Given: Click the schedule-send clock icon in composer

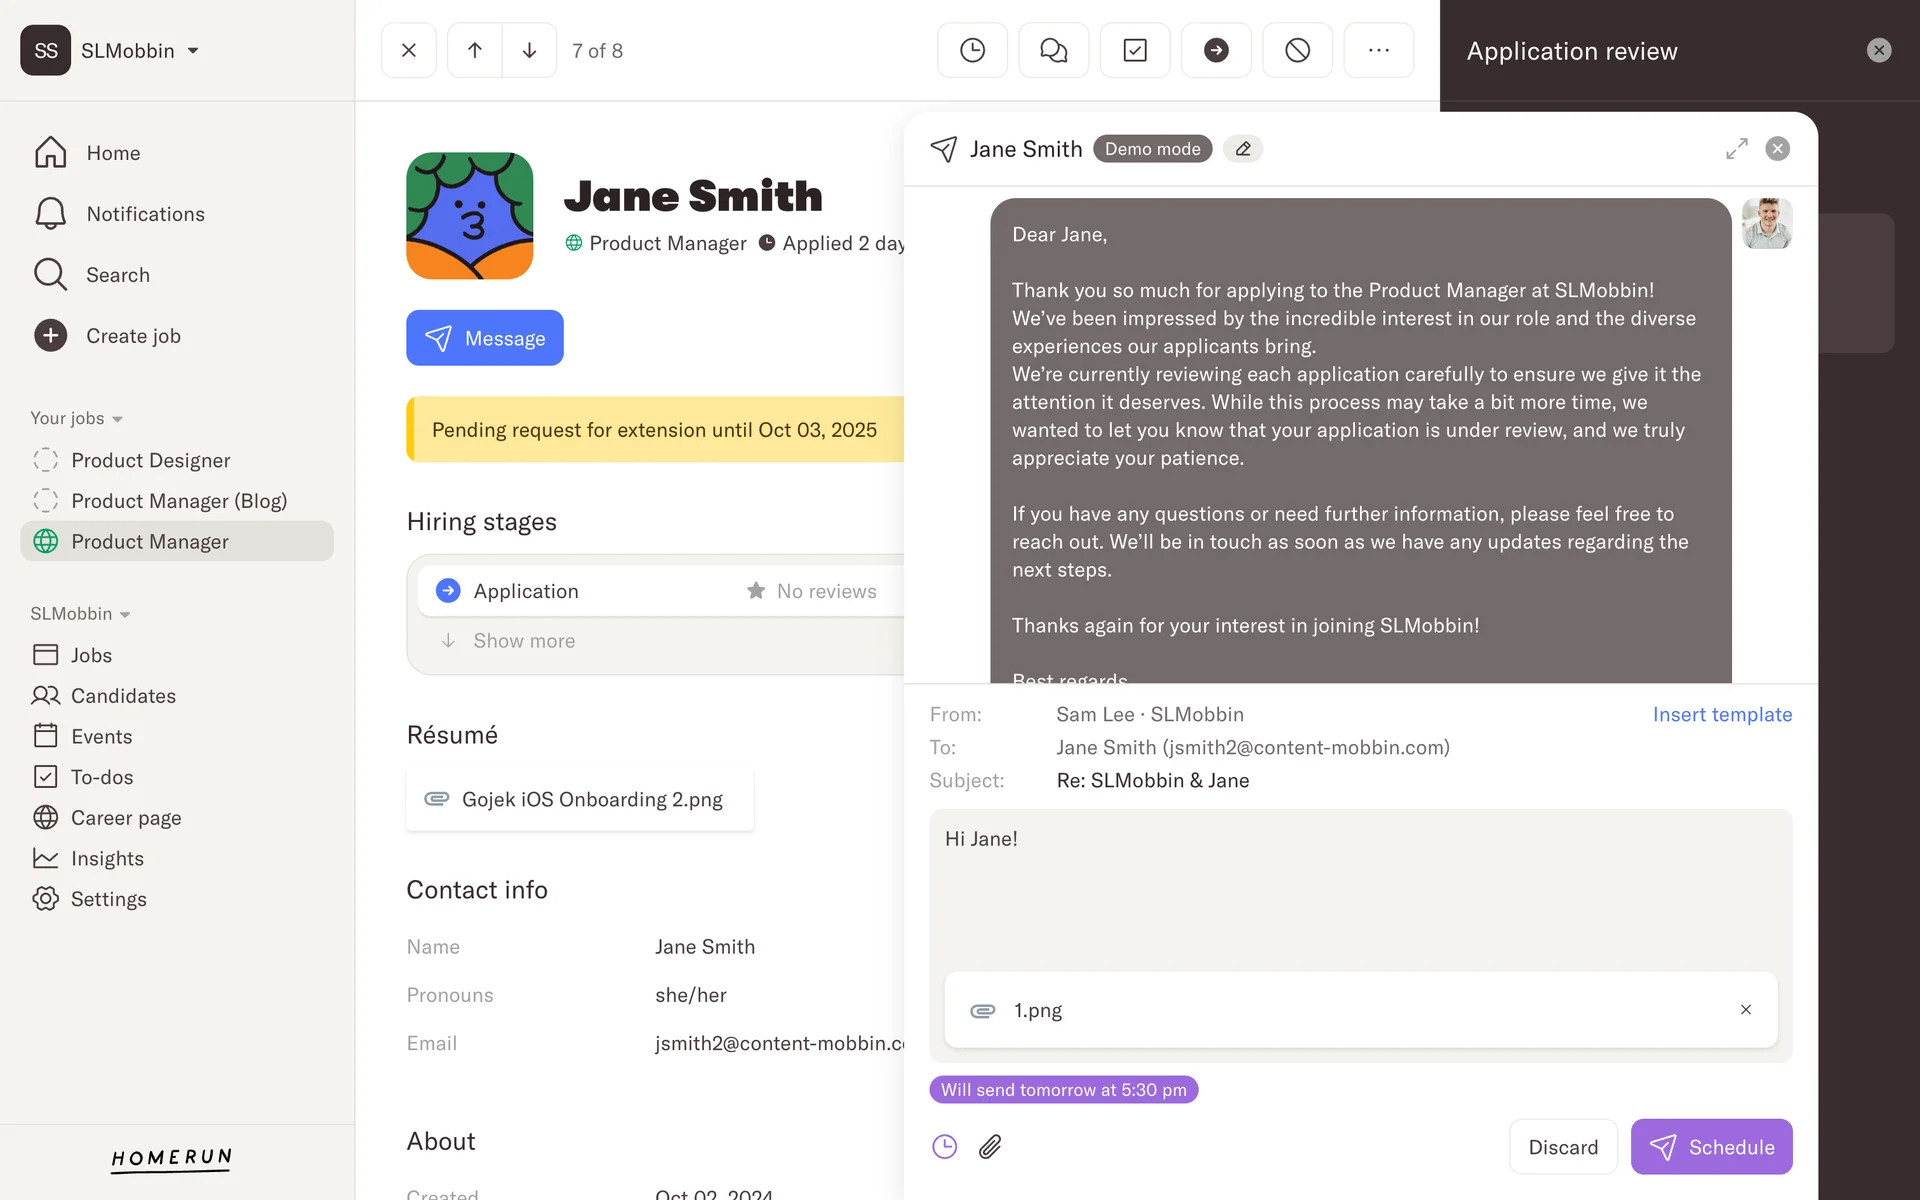Looking at the screenshot, I should pyautogui.click(x=944, y=1146).
